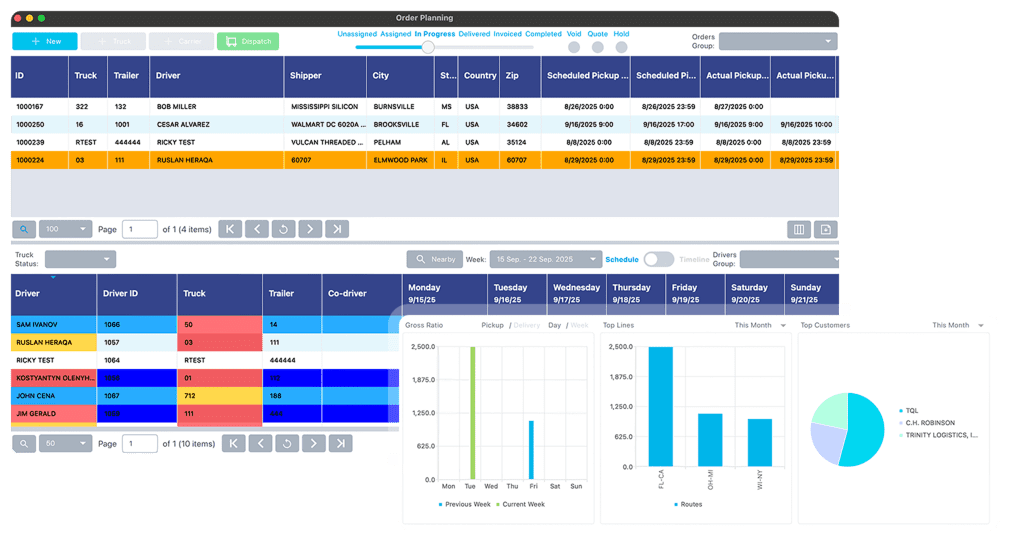Go to last page of orders grid
Screen dimensions: 1010x541
tap(338, 229)
